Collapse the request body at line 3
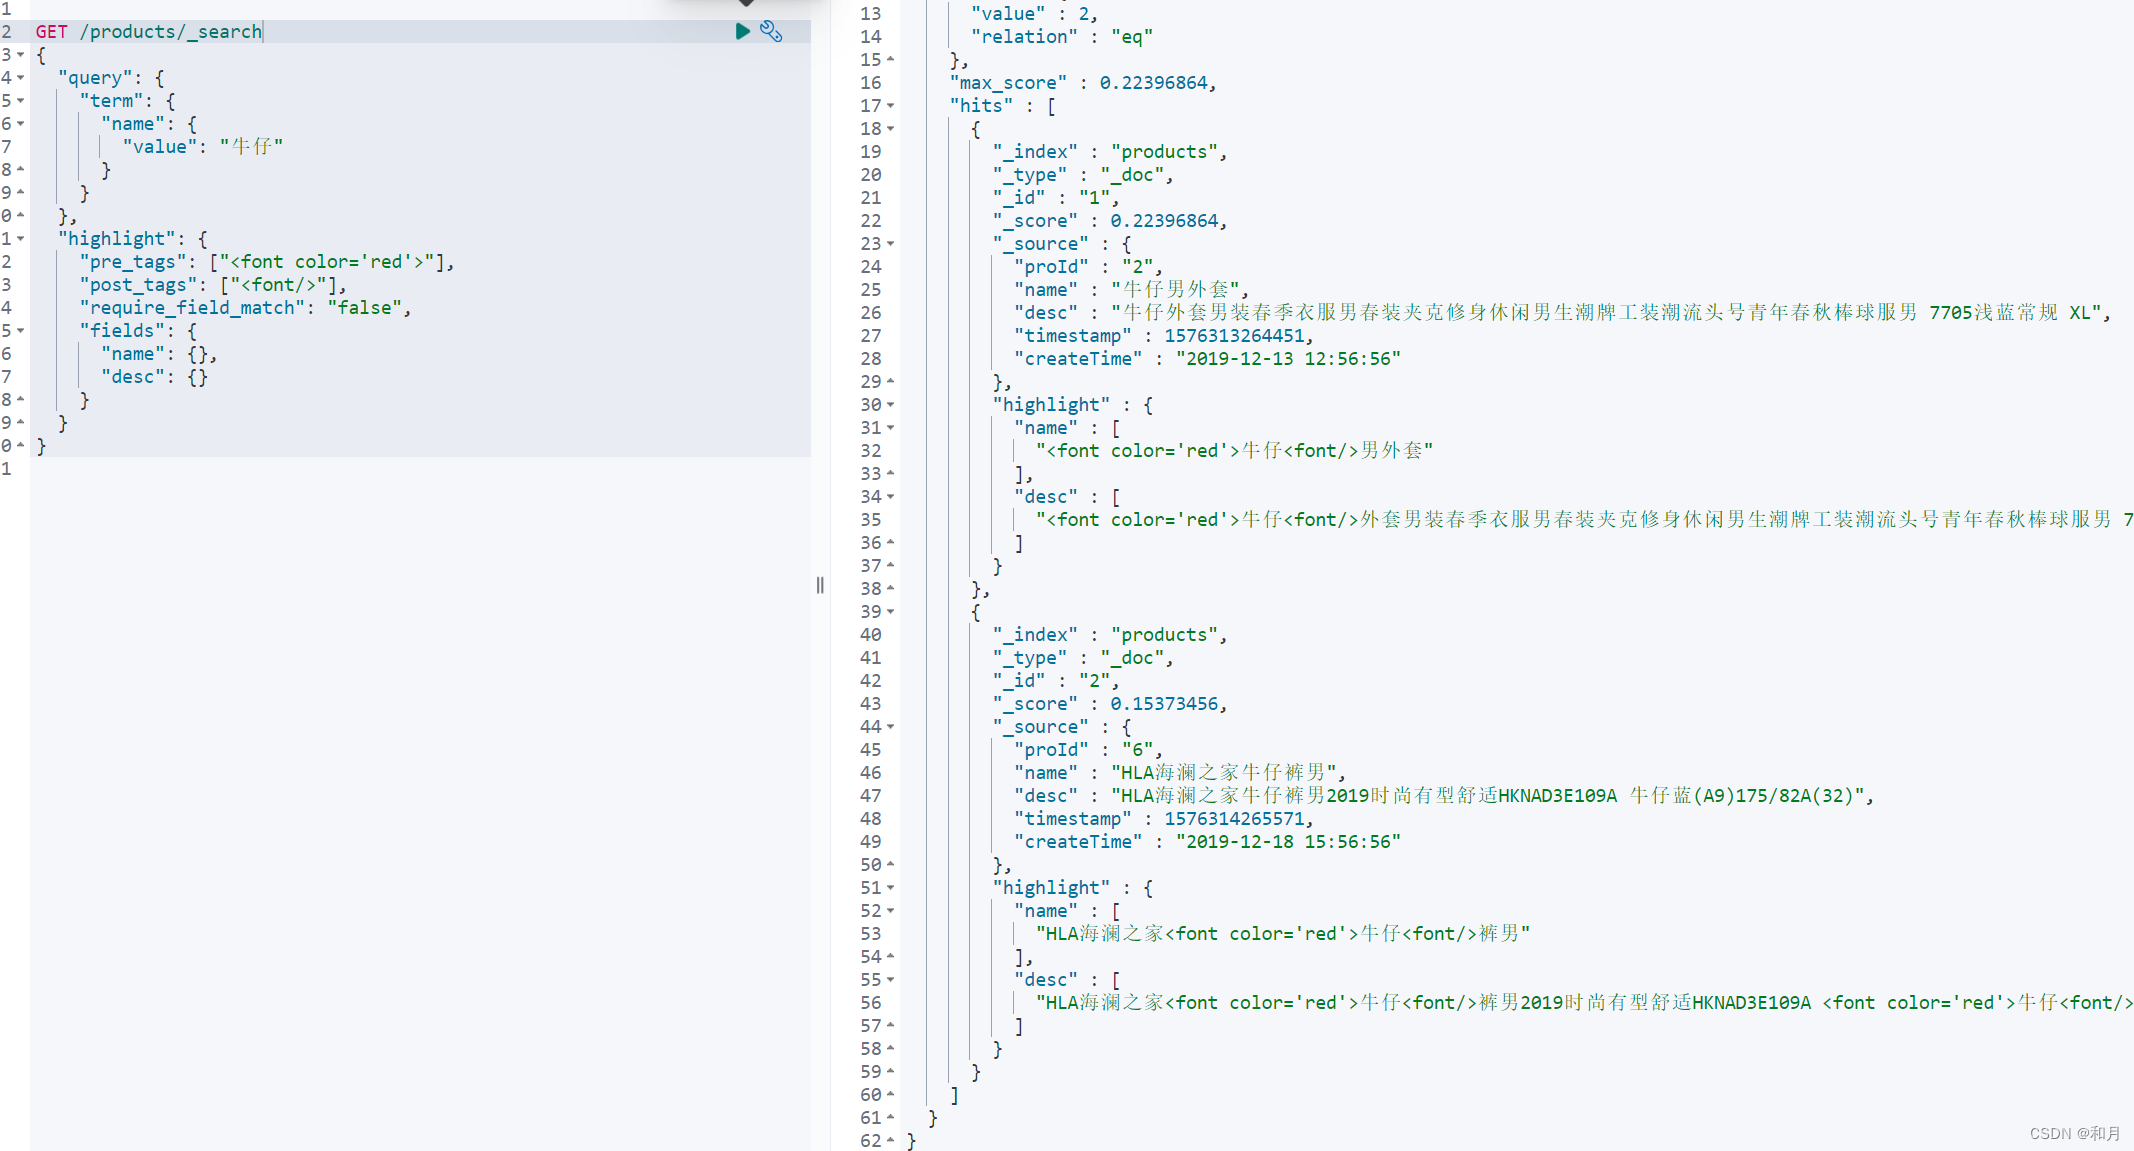 point(20,55)
